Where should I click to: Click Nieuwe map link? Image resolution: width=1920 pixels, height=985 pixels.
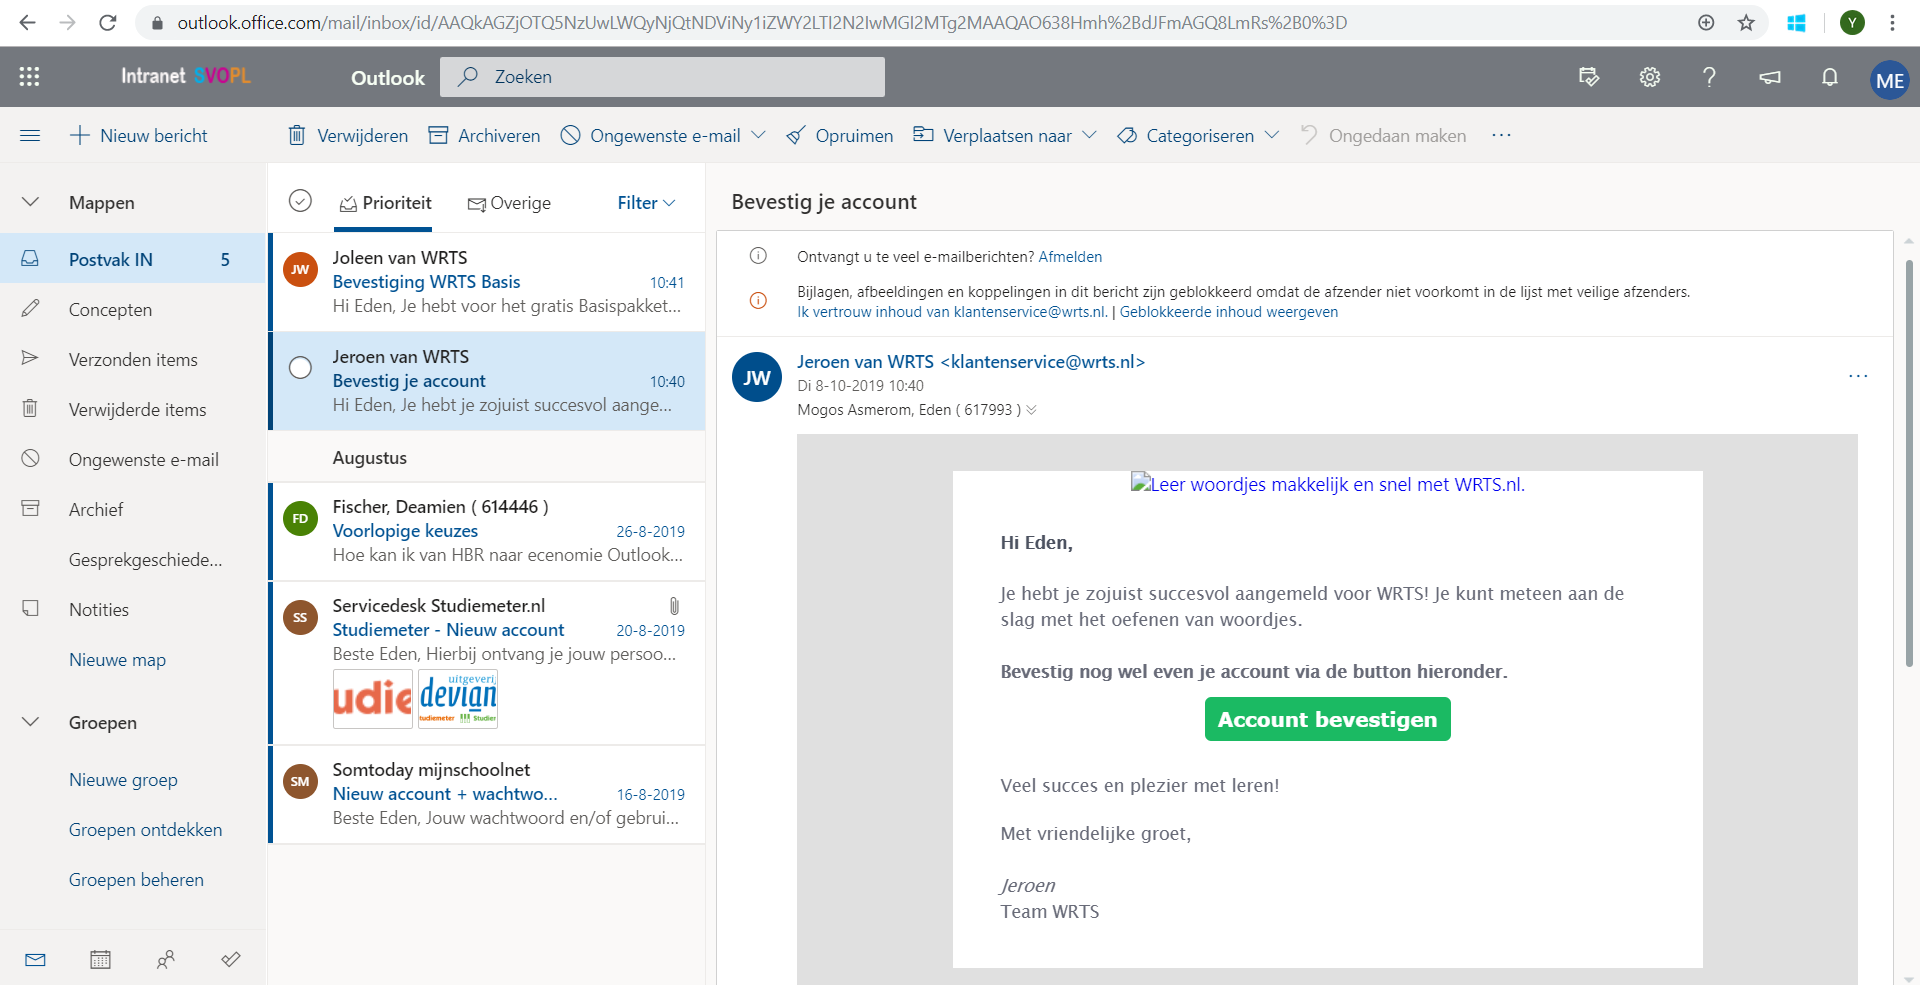(x=117, y=660)
